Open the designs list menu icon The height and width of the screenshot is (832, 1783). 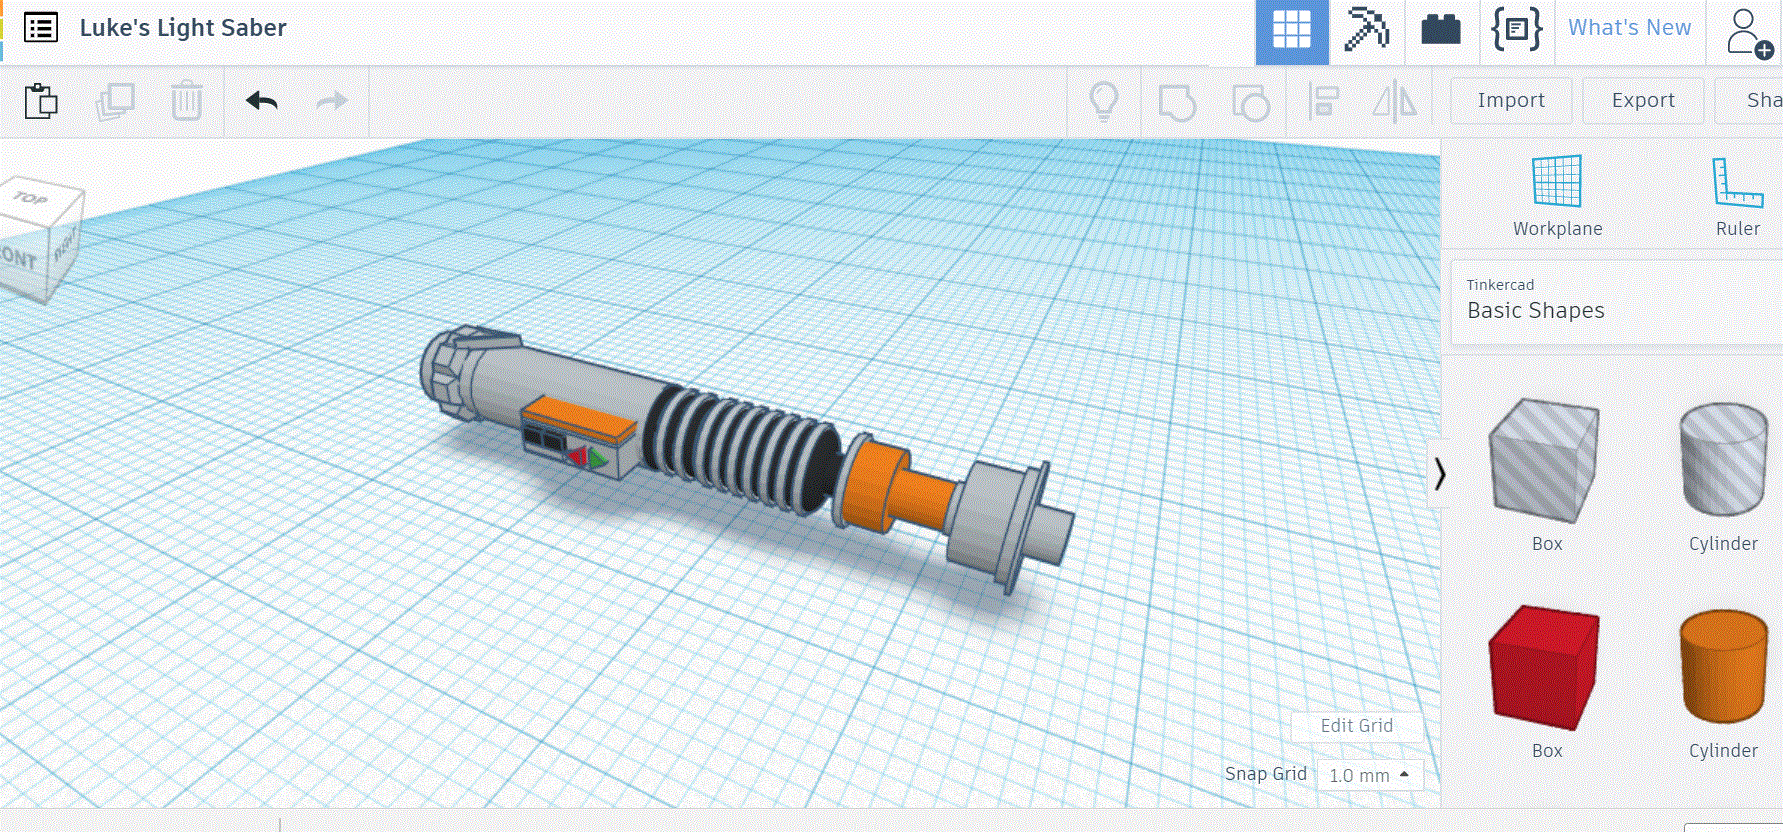pyautogui.click(x=41, y=28)
